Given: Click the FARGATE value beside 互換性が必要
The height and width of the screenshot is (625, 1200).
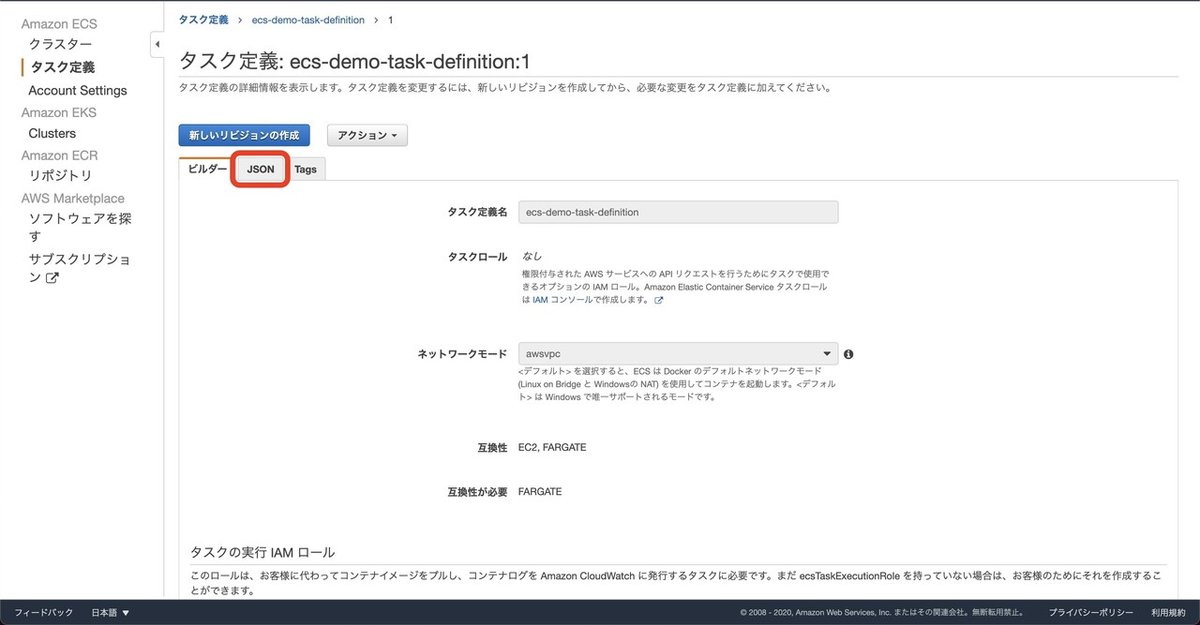Looking at the screenshot, I should pyautogui.click(x=540, y=492).
